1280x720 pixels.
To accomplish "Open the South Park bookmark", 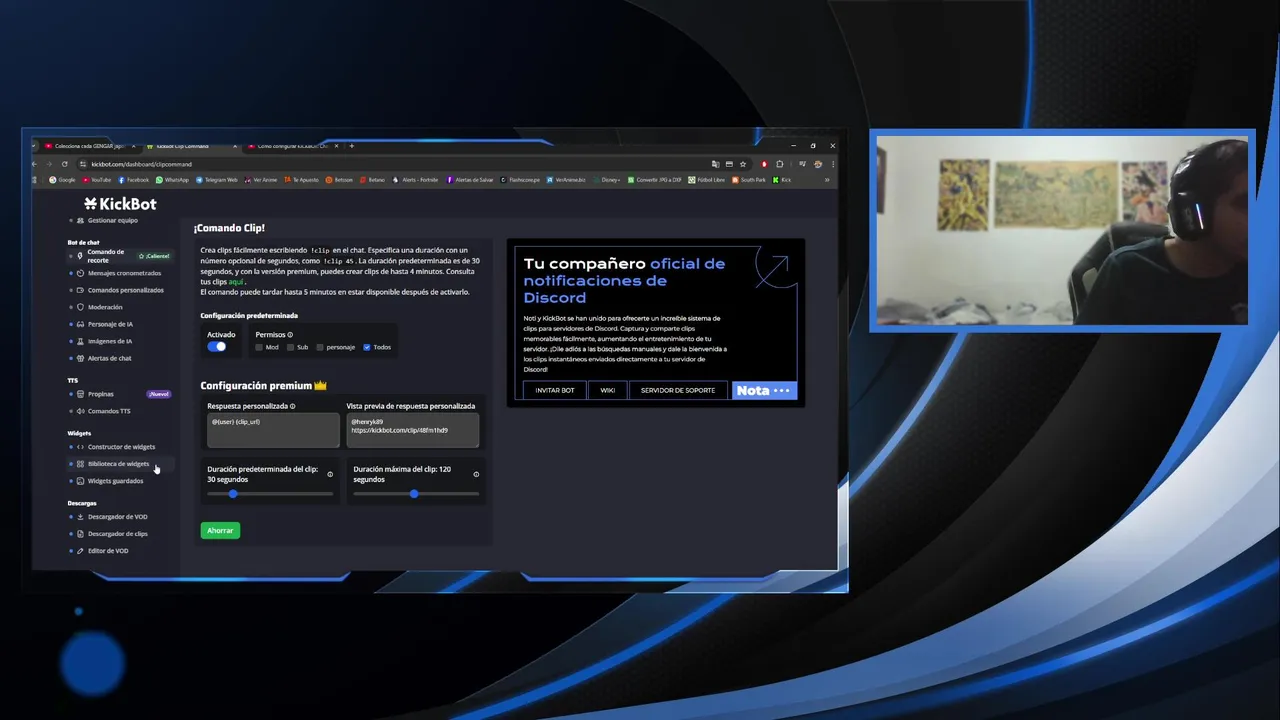I will 749,180.
